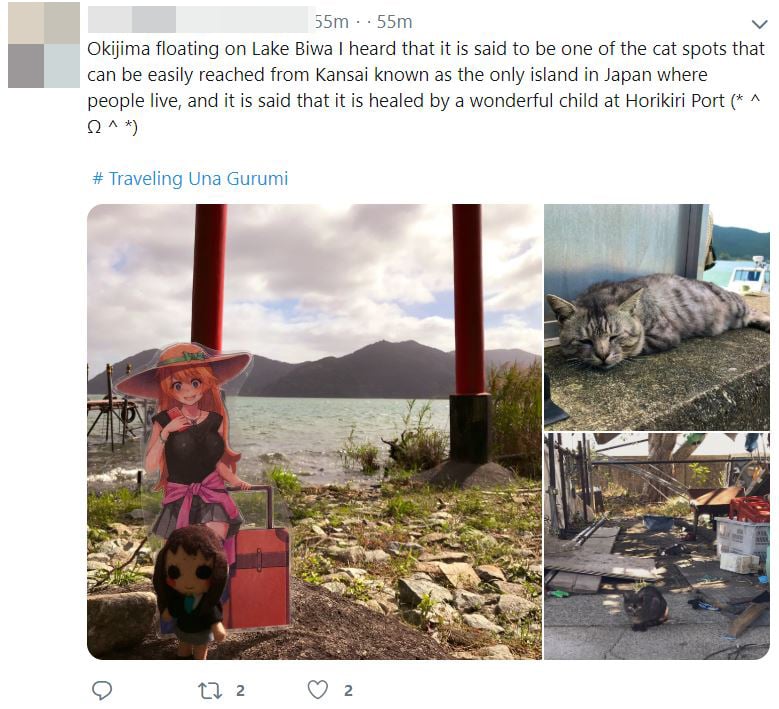
Task: Click the reply speech bubble icon
Action: [x=102, y=690]
